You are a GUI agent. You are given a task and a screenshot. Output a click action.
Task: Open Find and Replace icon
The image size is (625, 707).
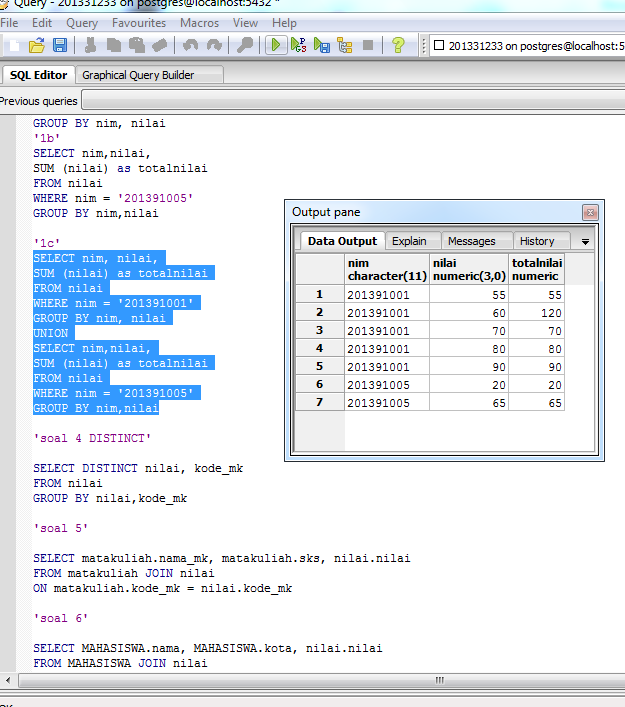click(x=244, y=46)
